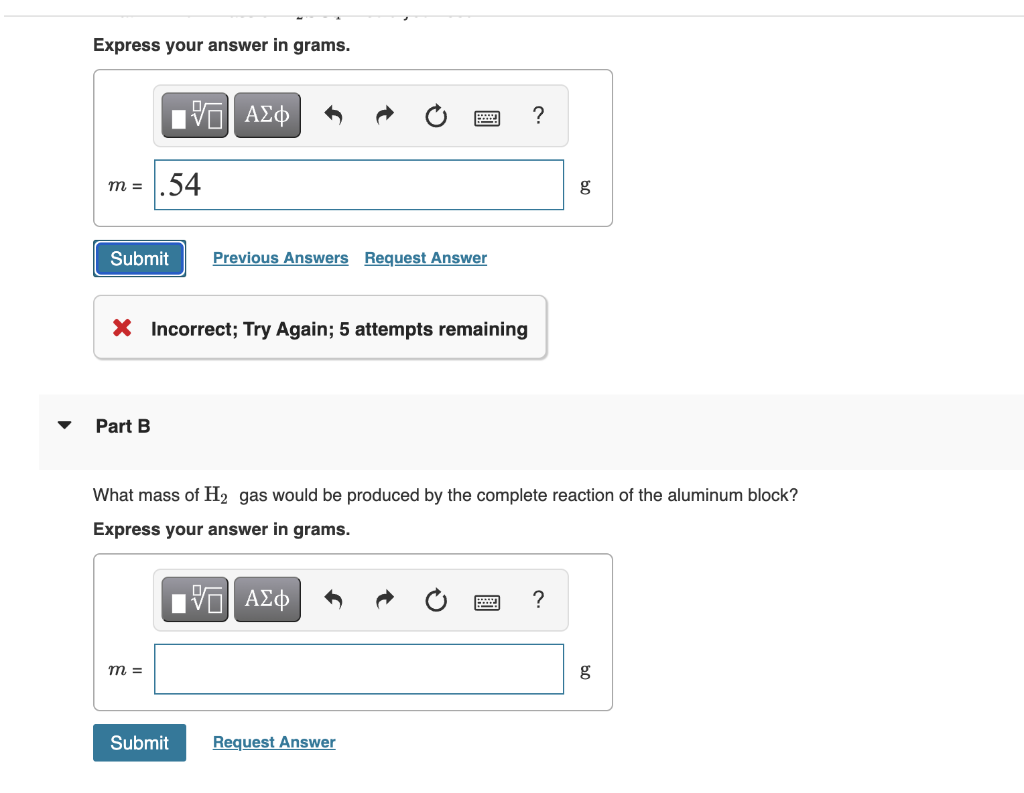
Task: Open Previous Answers for Part A
Action: tap(280, 257)
